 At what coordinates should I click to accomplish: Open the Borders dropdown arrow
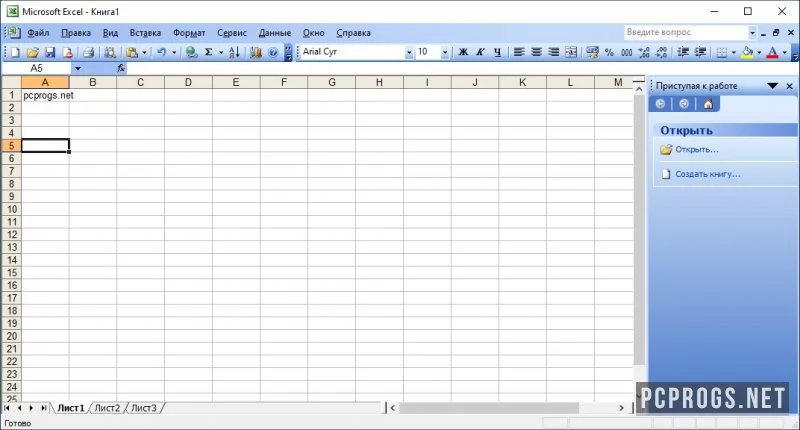click(x=734, y=52)
